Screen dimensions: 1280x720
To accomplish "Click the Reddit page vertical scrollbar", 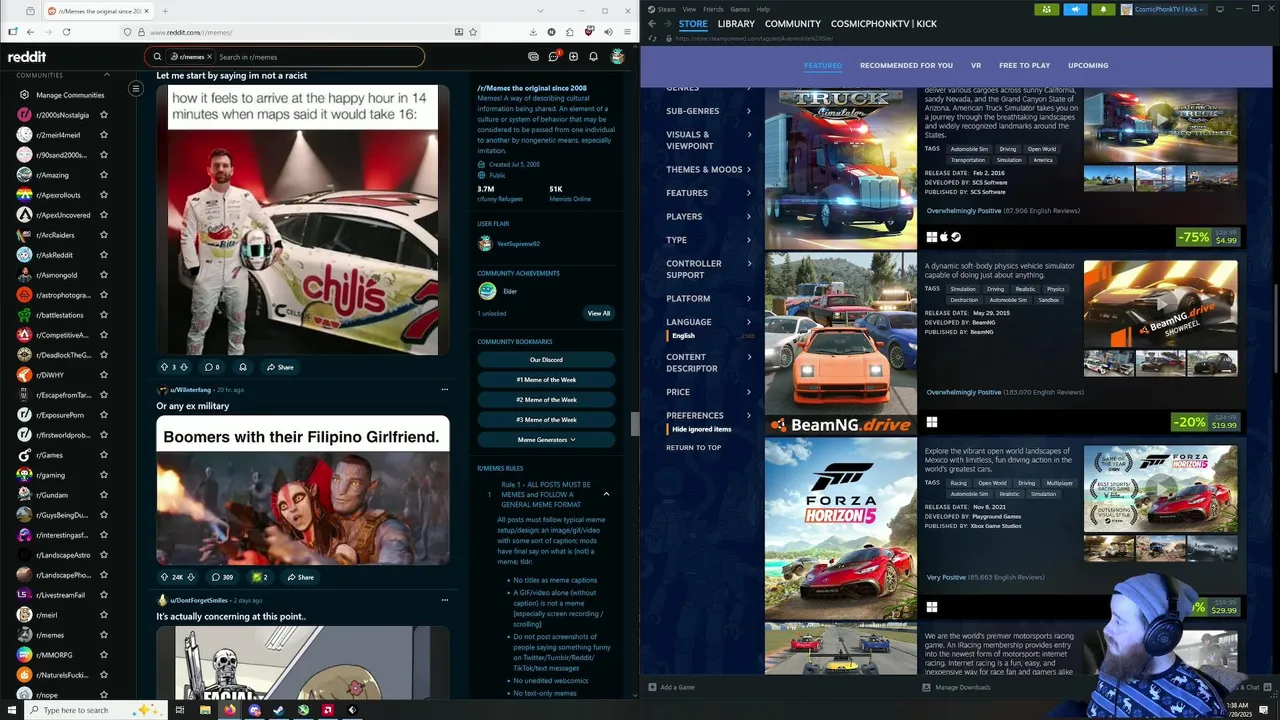I will pos(634,424).
